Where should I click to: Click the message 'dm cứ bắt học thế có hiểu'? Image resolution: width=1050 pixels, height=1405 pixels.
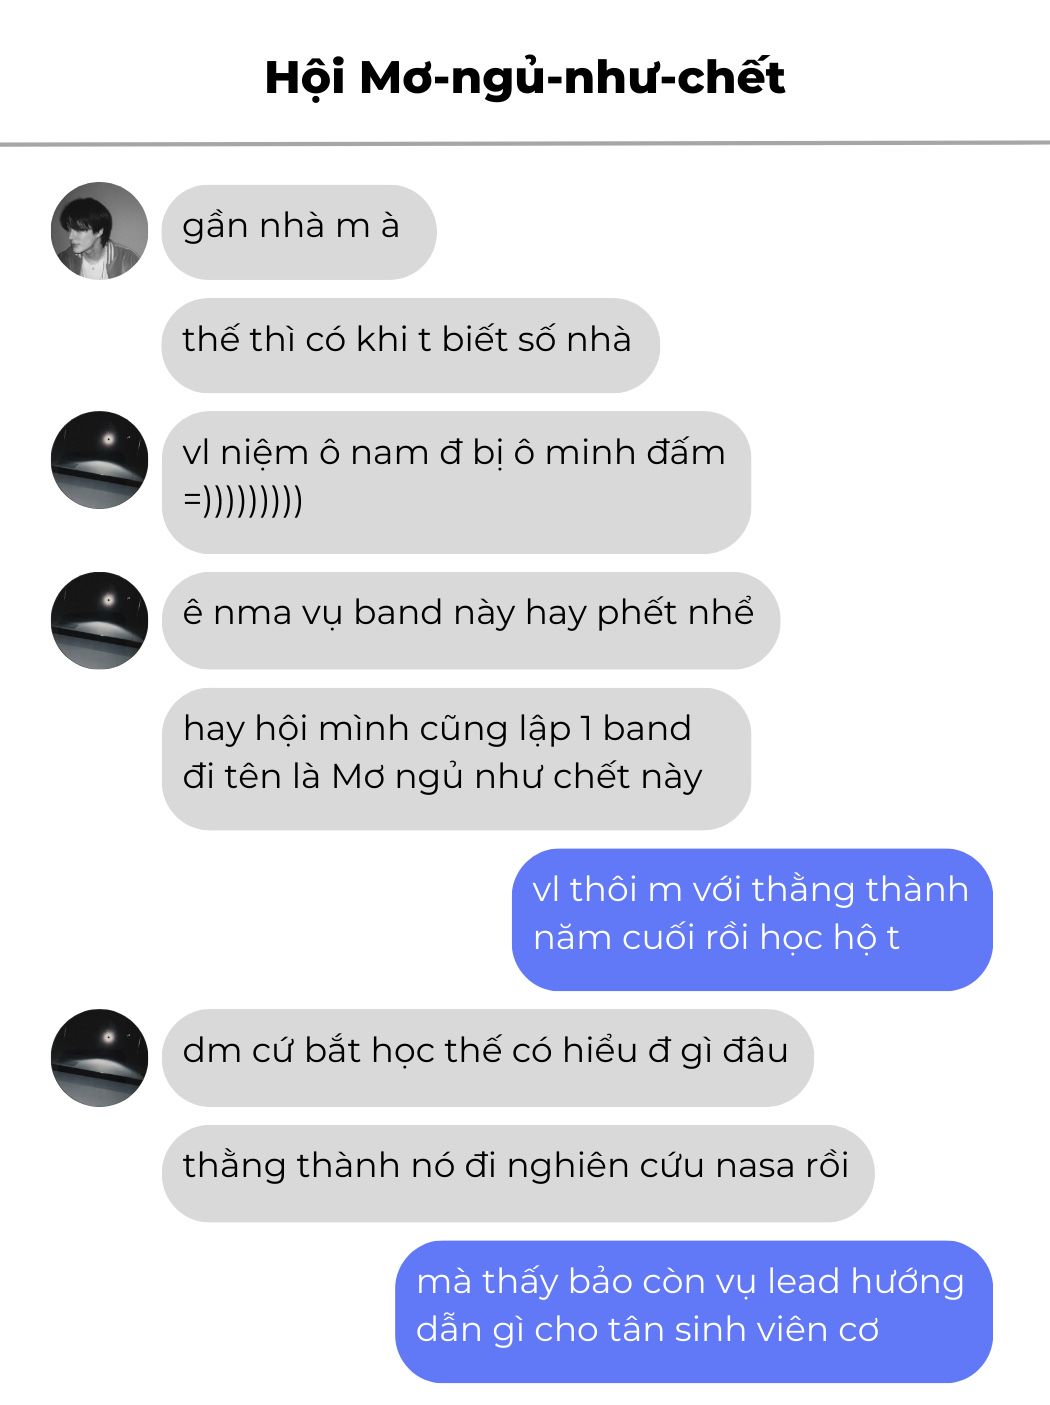(x=488, y=1058)
